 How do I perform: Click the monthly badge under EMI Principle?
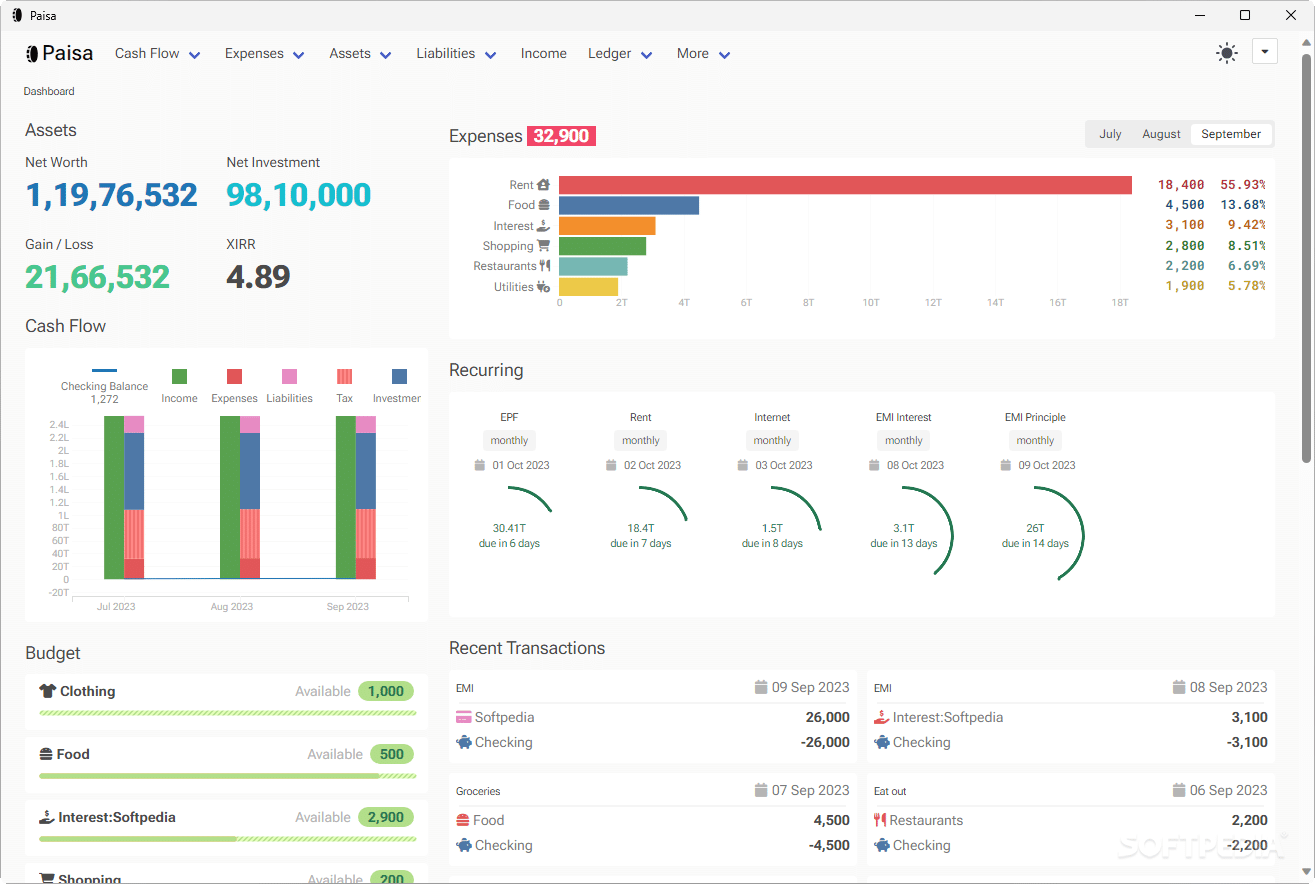[x=1035, y=440]
